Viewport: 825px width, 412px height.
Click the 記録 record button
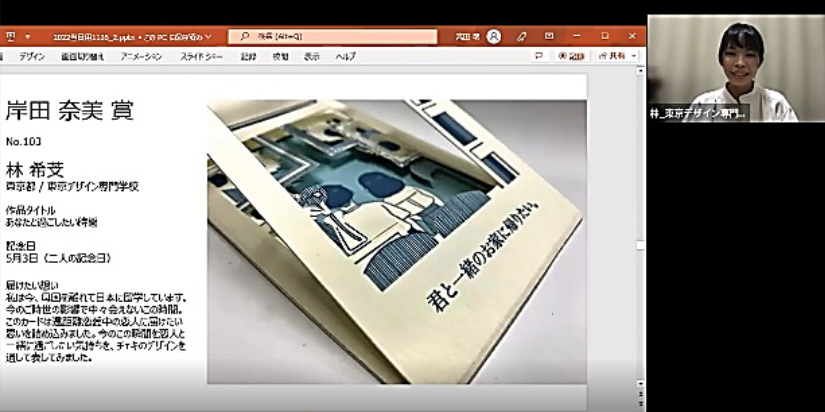coord(569,57)
